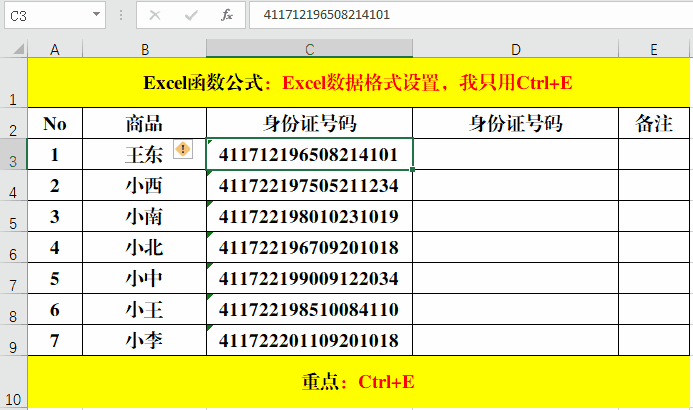The width and height of the screenshot is (693, 410).
Task: Select row 2 header
Action: [13, 123]
